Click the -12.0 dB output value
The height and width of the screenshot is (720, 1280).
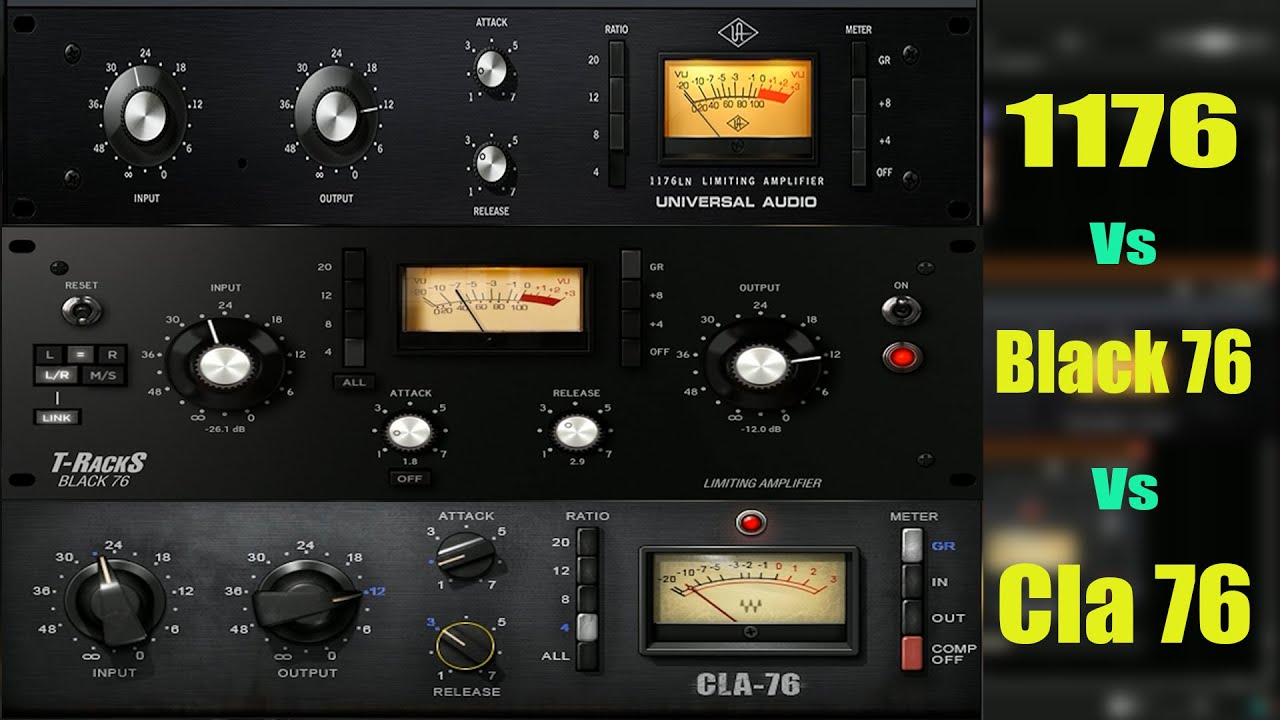760,431
